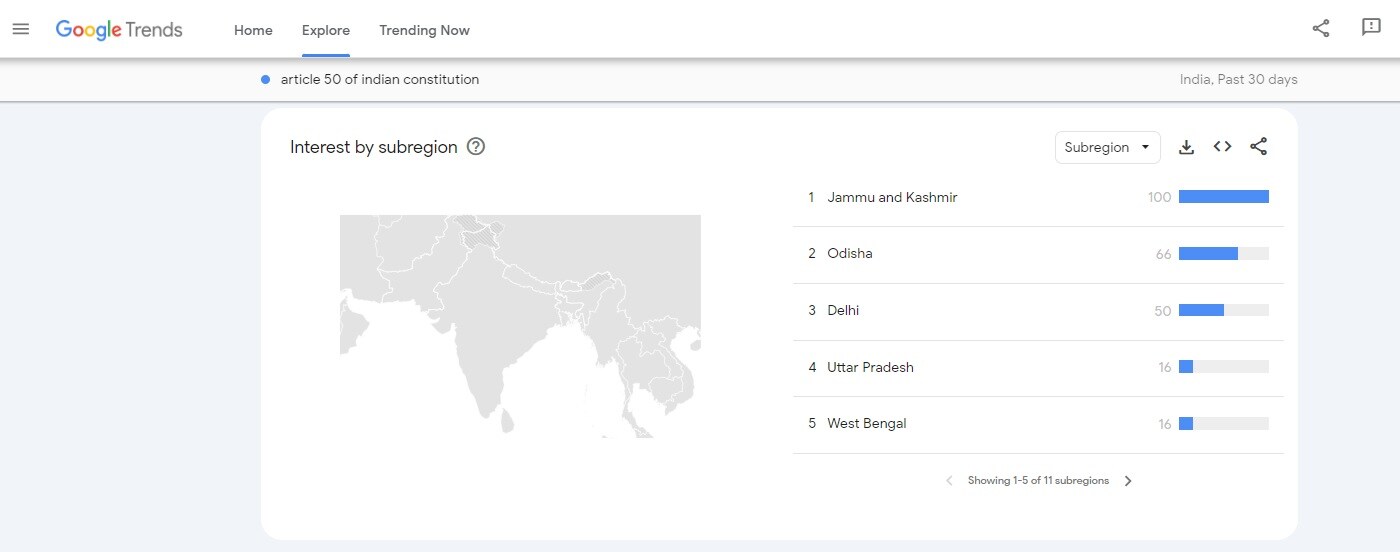Click the embed code icon
Image resolution: width=1400 pixels, height=552 pixels.
[1222, 147]
